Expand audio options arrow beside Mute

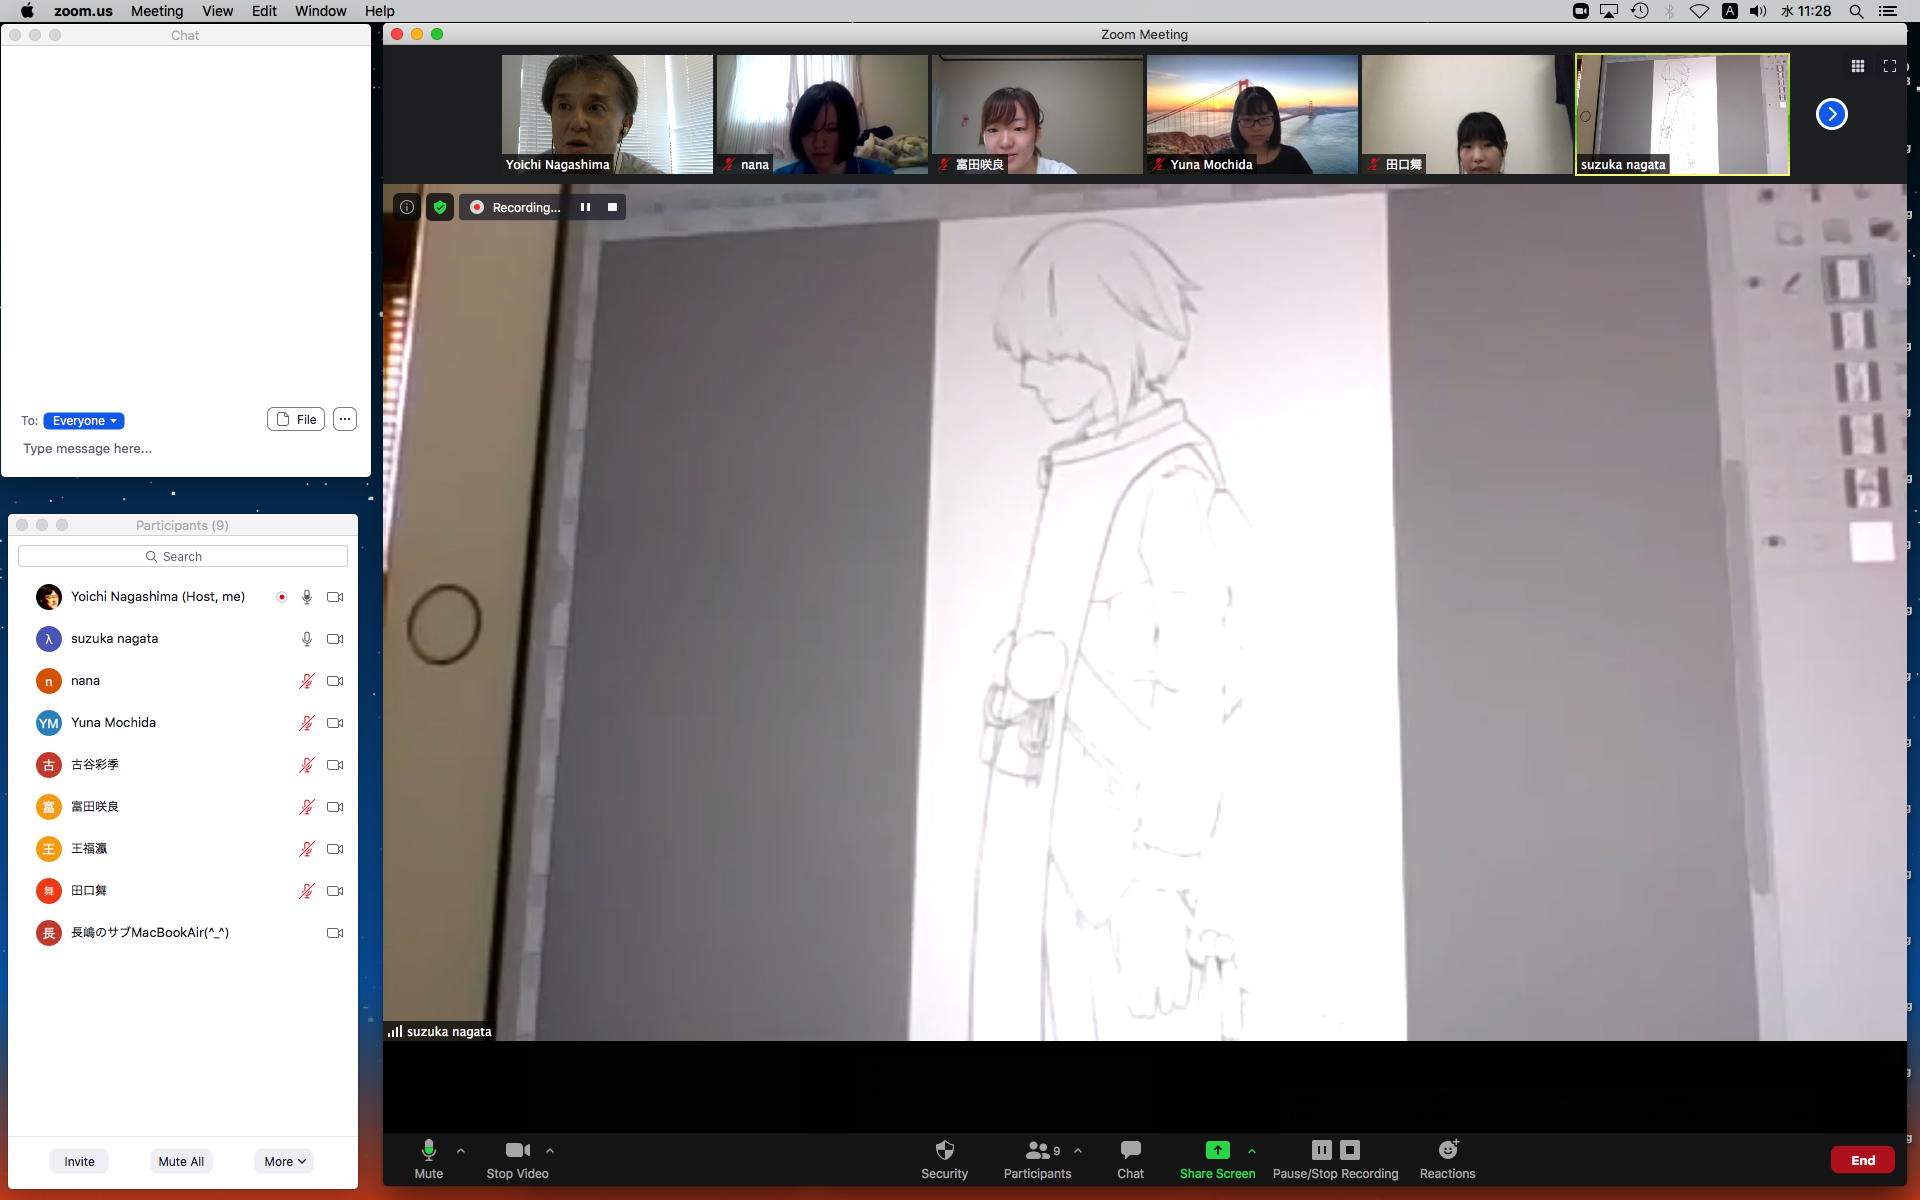461,1151
